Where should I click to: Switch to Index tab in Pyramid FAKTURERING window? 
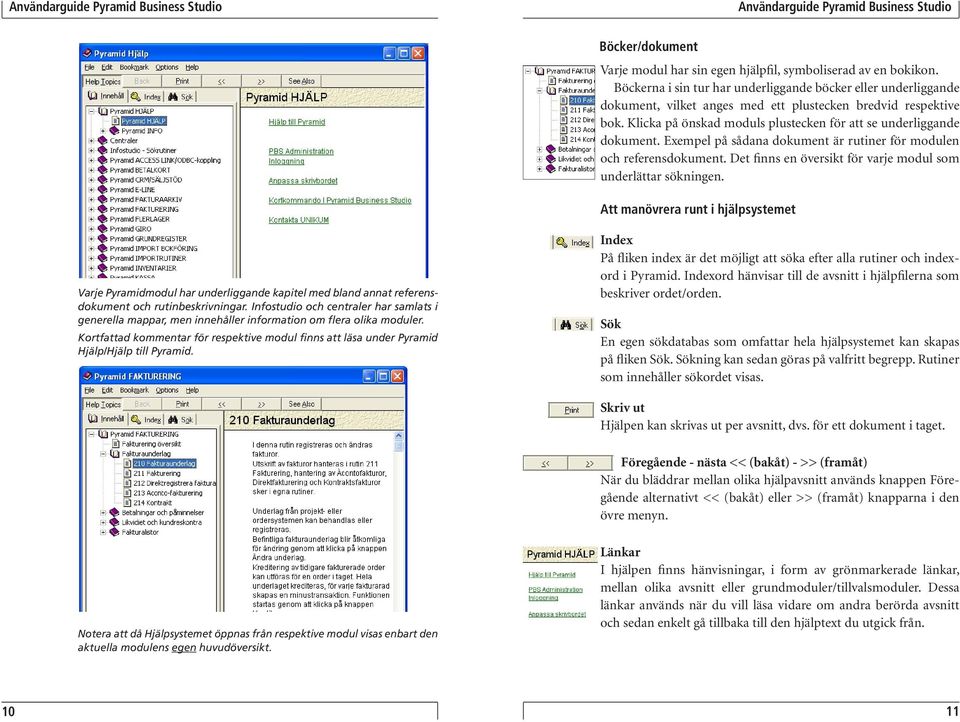[146, 419]
